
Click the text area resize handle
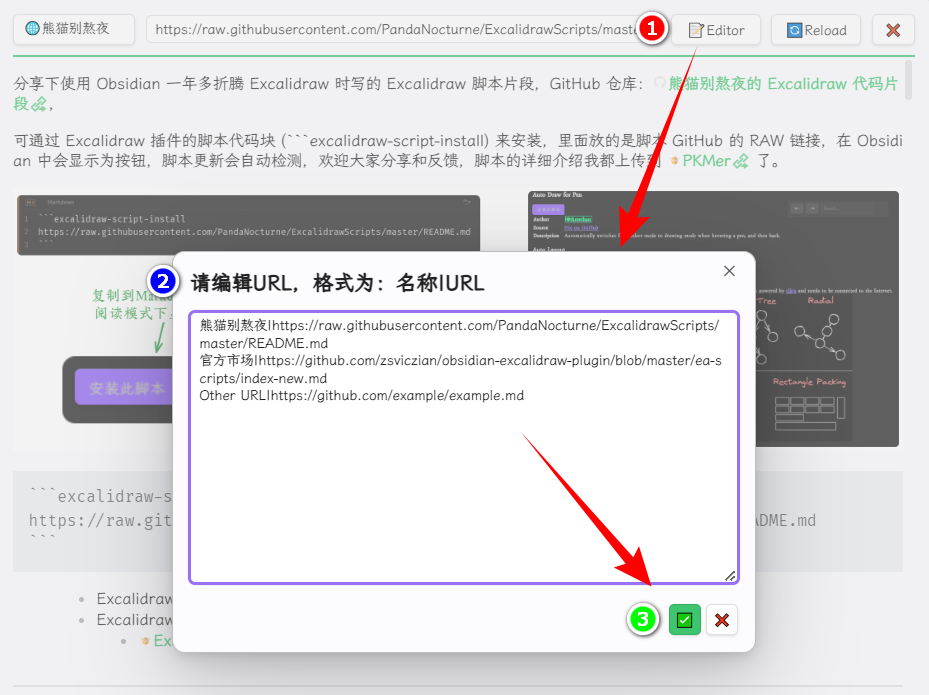731,576
